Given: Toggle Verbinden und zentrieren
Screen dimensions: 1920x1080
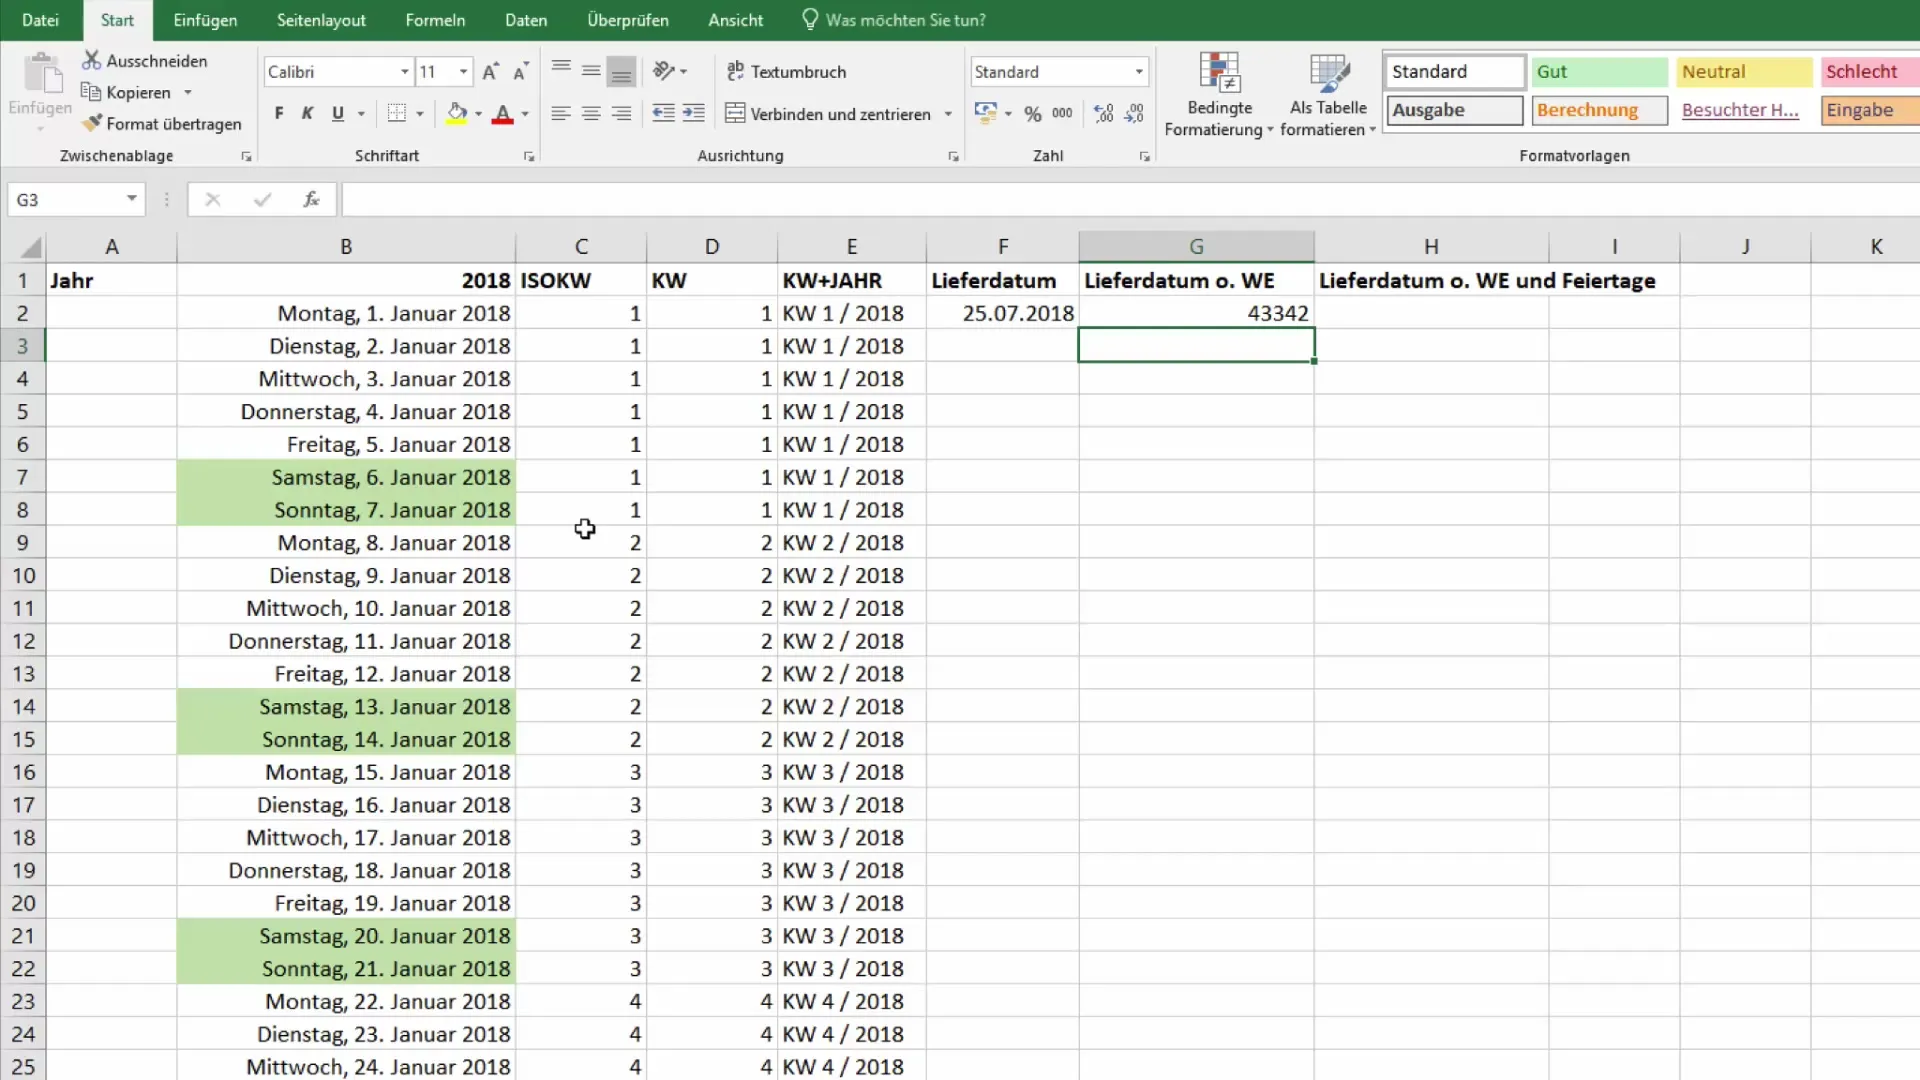Looking at the screenshot, I should pos(829,113).
